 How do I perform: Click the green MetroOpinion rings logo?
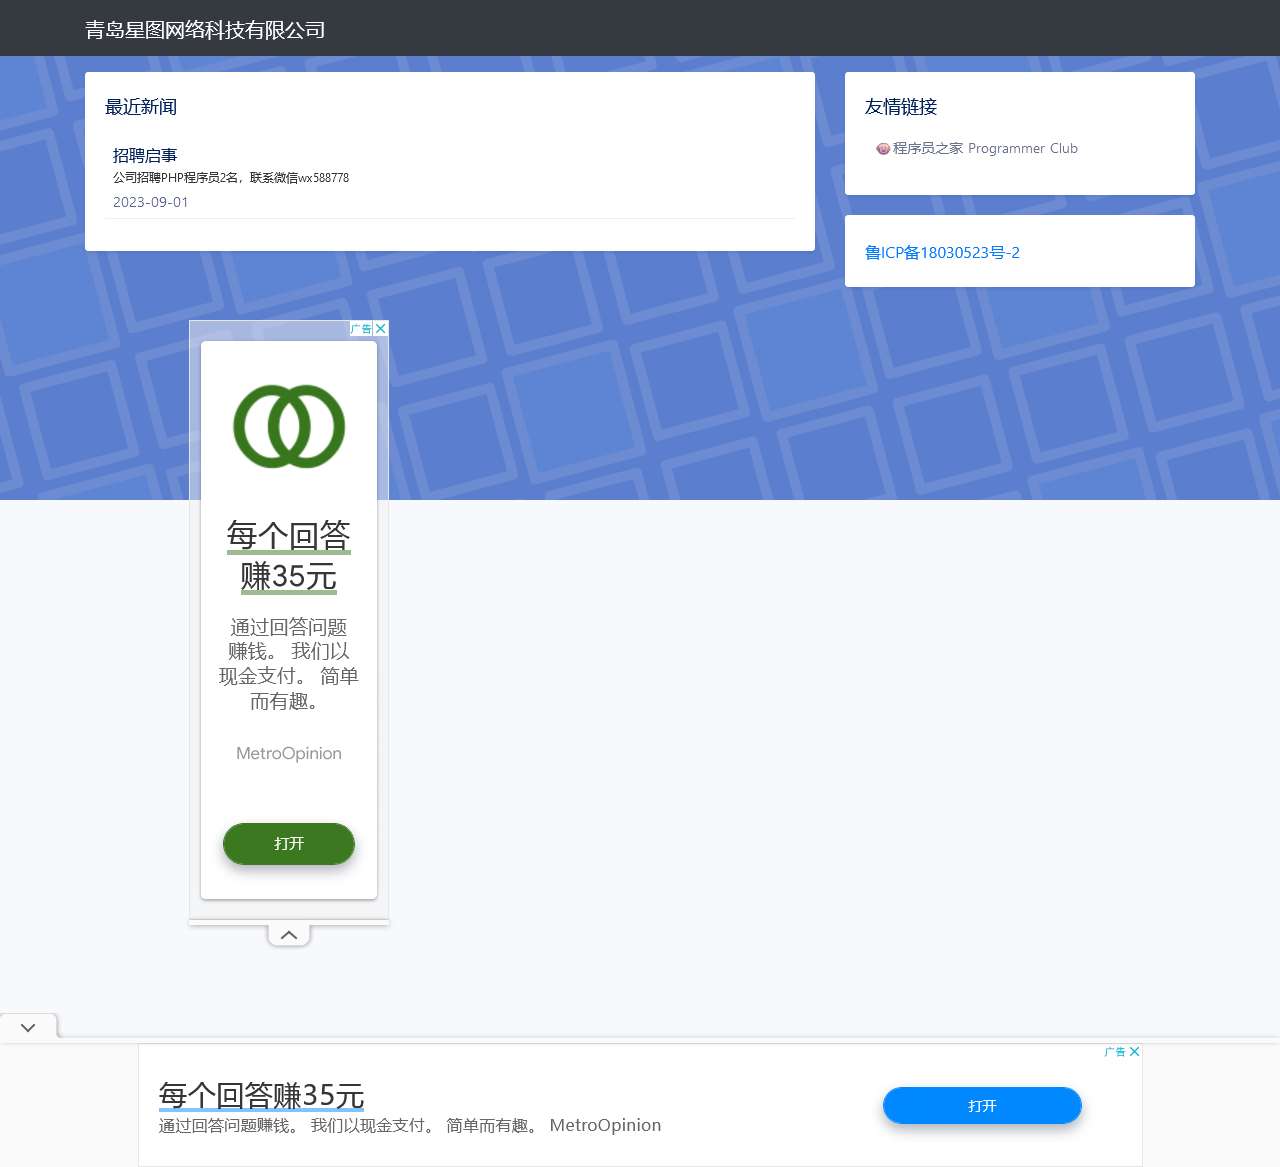coord(288,425)
